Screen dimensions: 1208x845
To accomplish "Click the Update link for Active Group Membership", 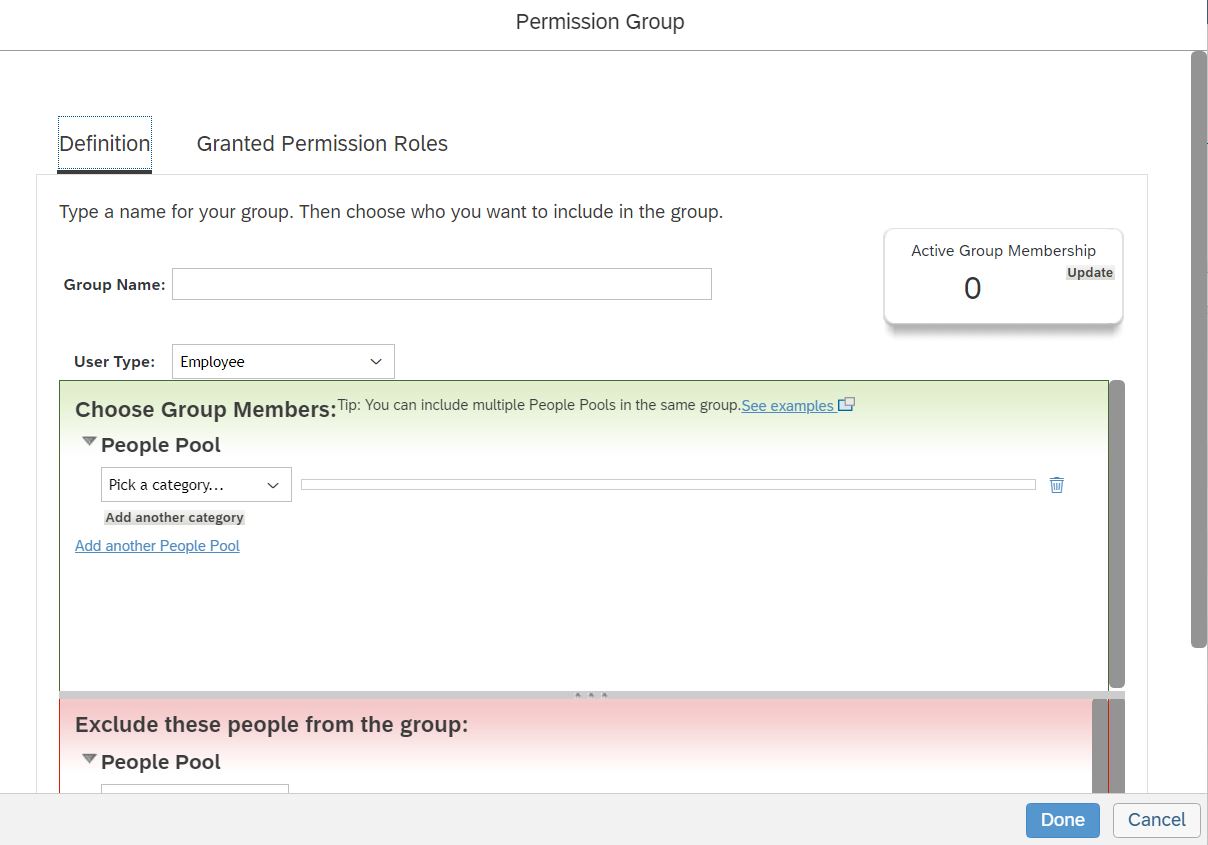I will (x=1089, y=272).
